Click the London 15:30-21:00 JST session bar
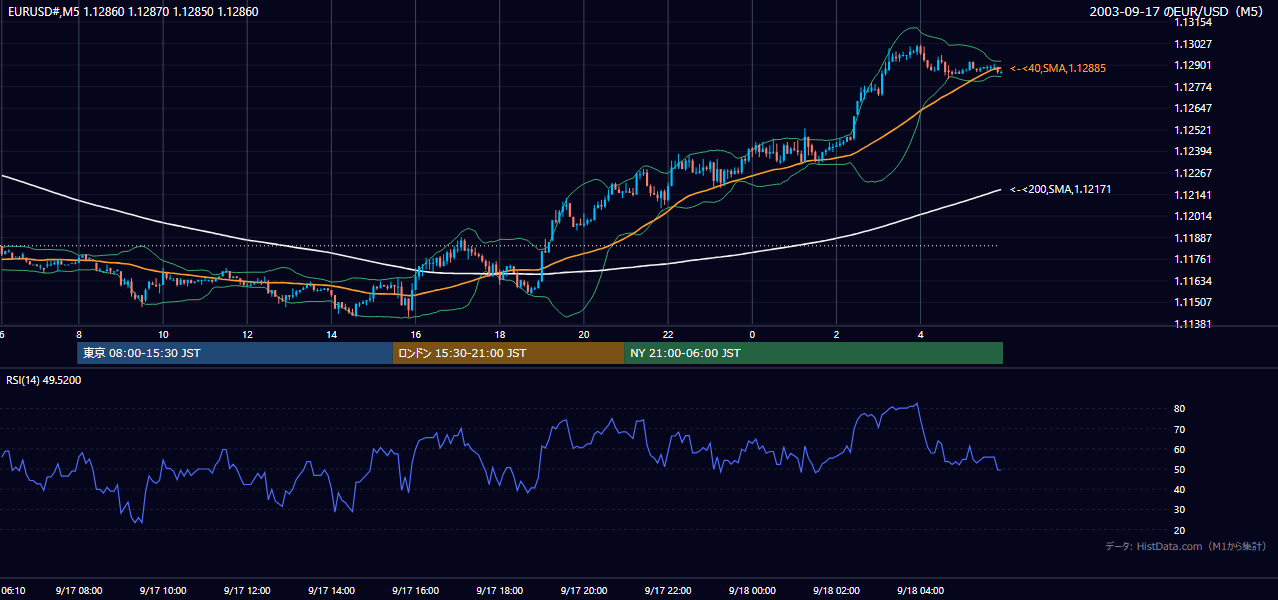The image size is (1278, 600). point(508,353)
